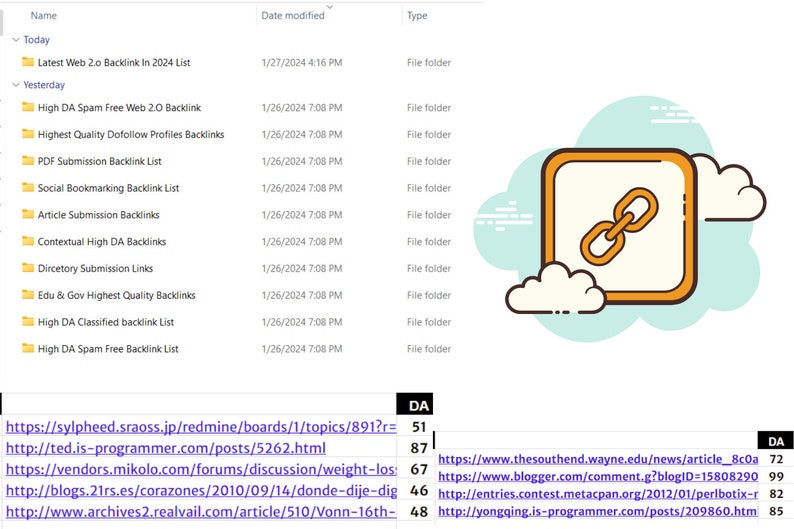Sort by the Type column header
Screen dimensions: 794x529
(x=417, y=16)
